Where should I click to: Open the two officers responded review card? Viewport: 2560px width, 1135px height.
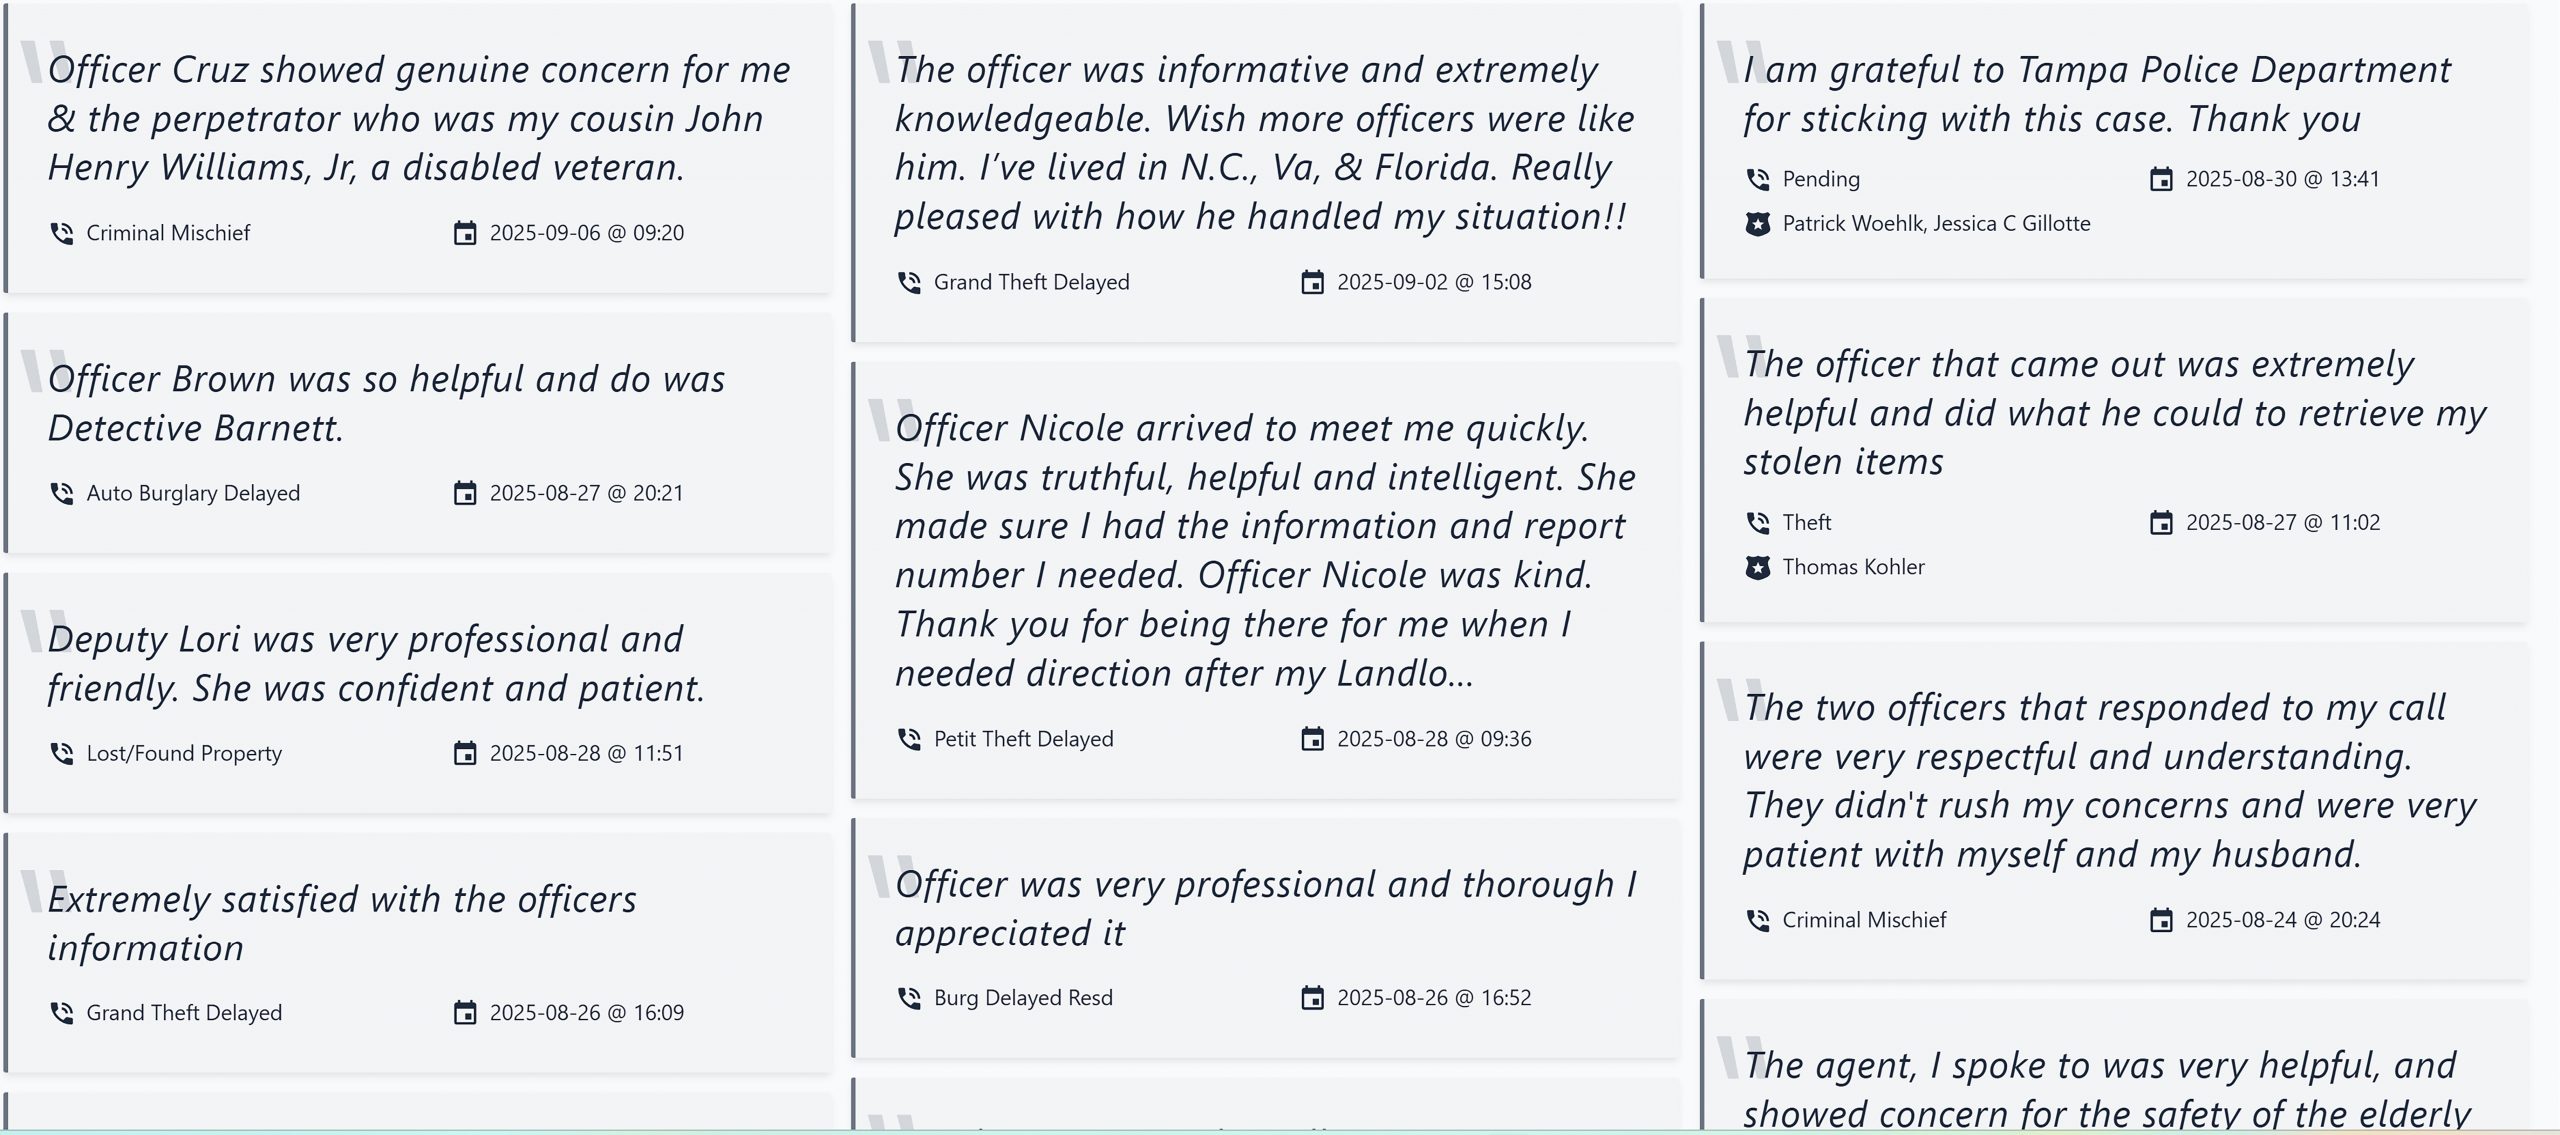click(x=2114, y=811)
